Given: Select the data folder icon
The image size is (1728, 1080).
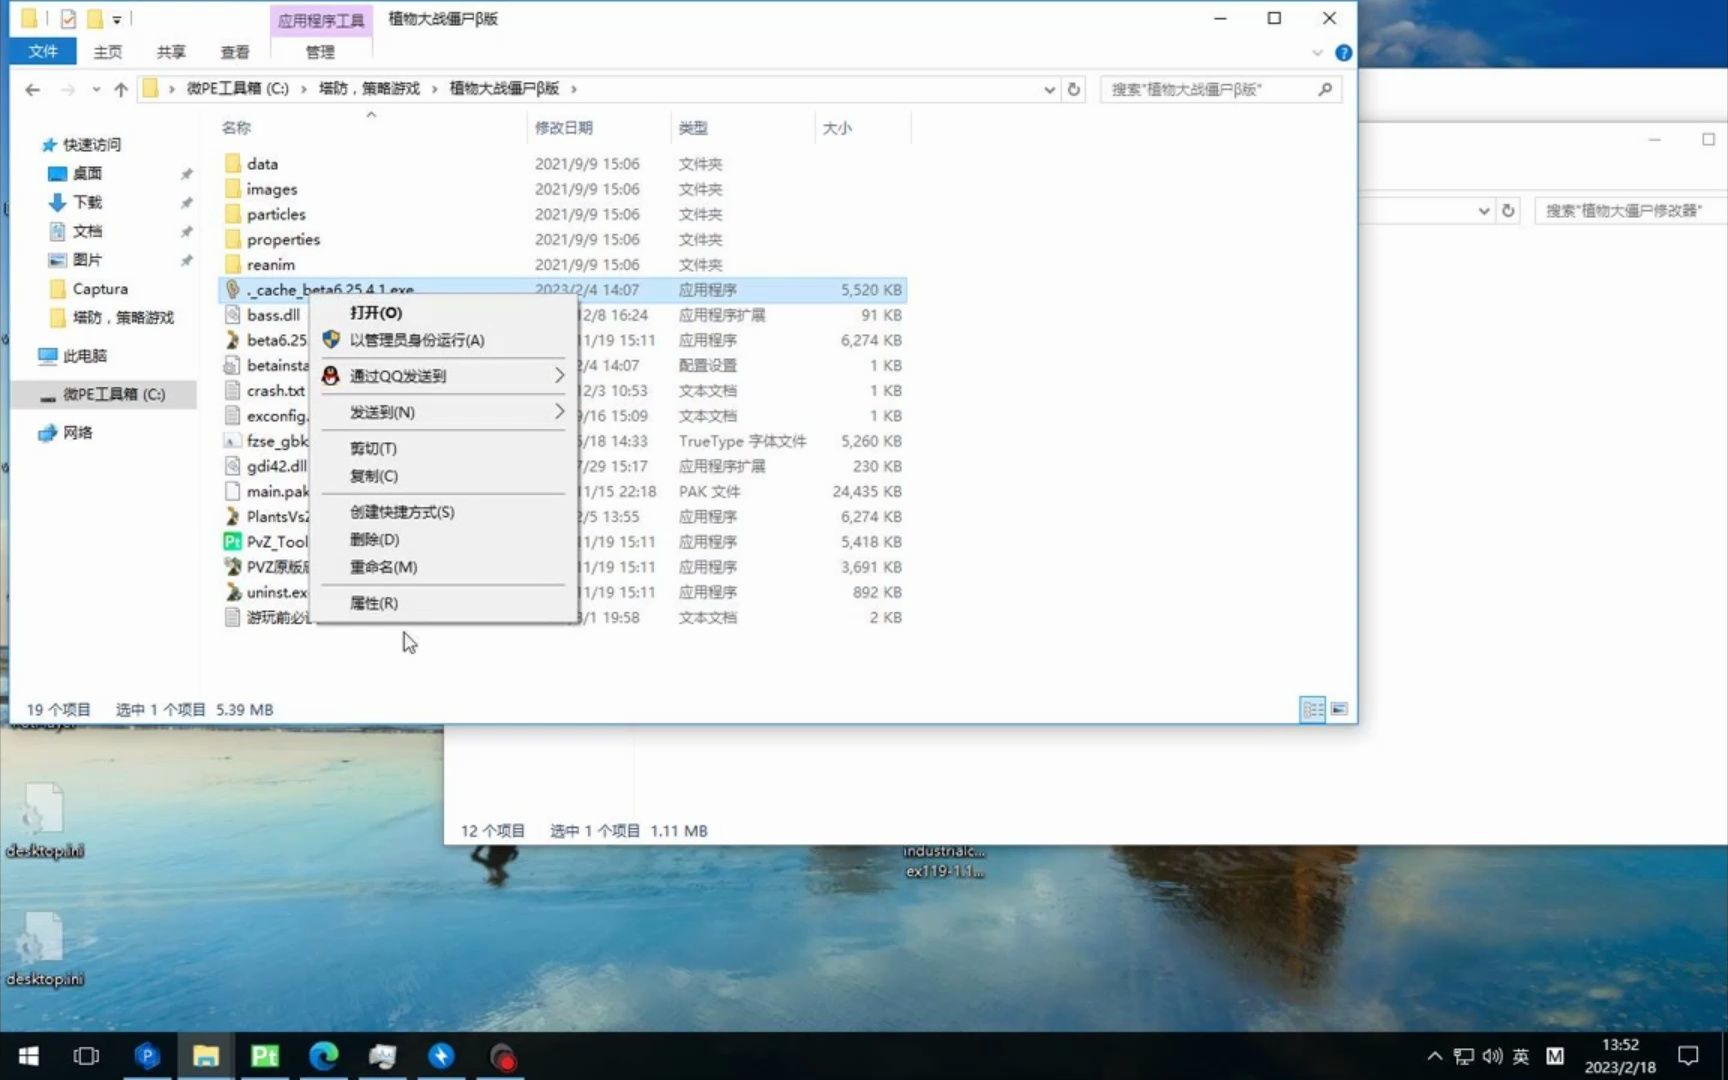Looking at the screenshot, I should tap(233, 163).
